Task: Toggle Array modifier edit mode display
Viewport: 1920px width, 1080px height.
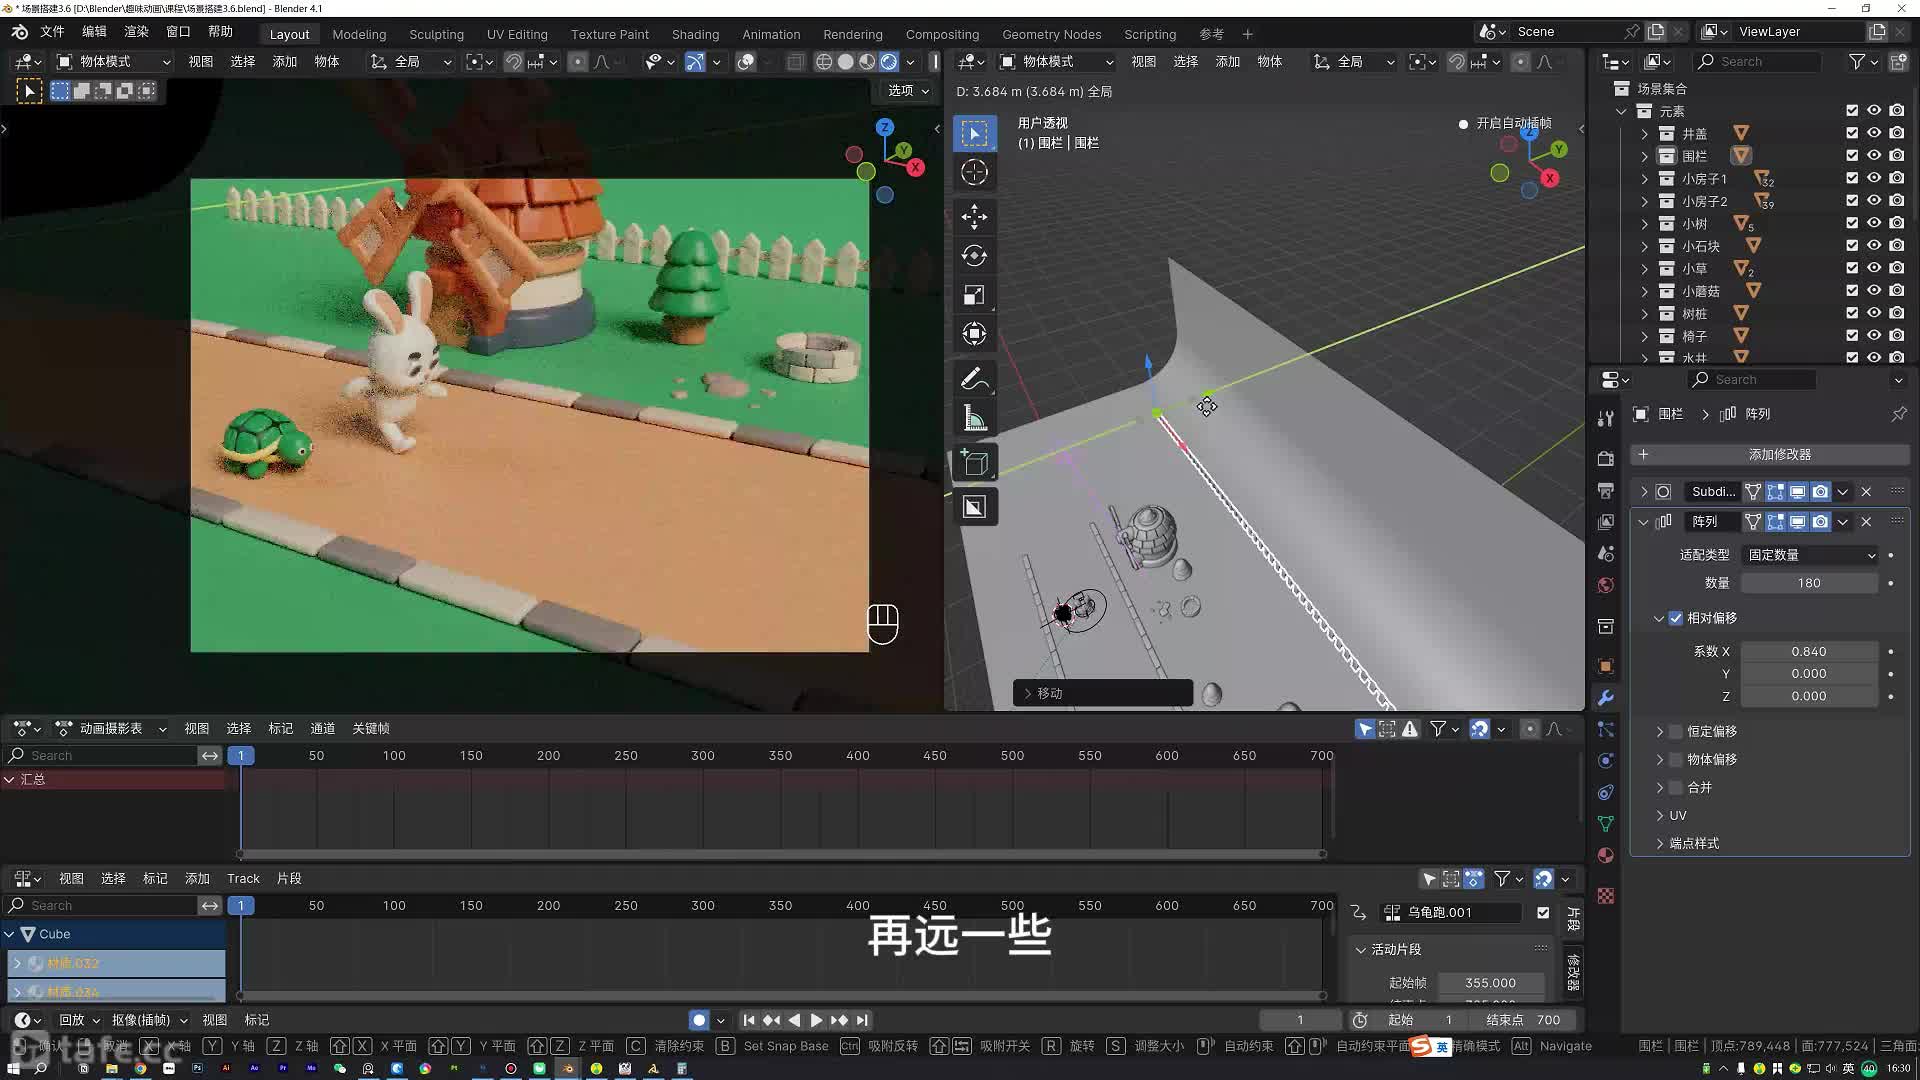Action: [1775, 522]
